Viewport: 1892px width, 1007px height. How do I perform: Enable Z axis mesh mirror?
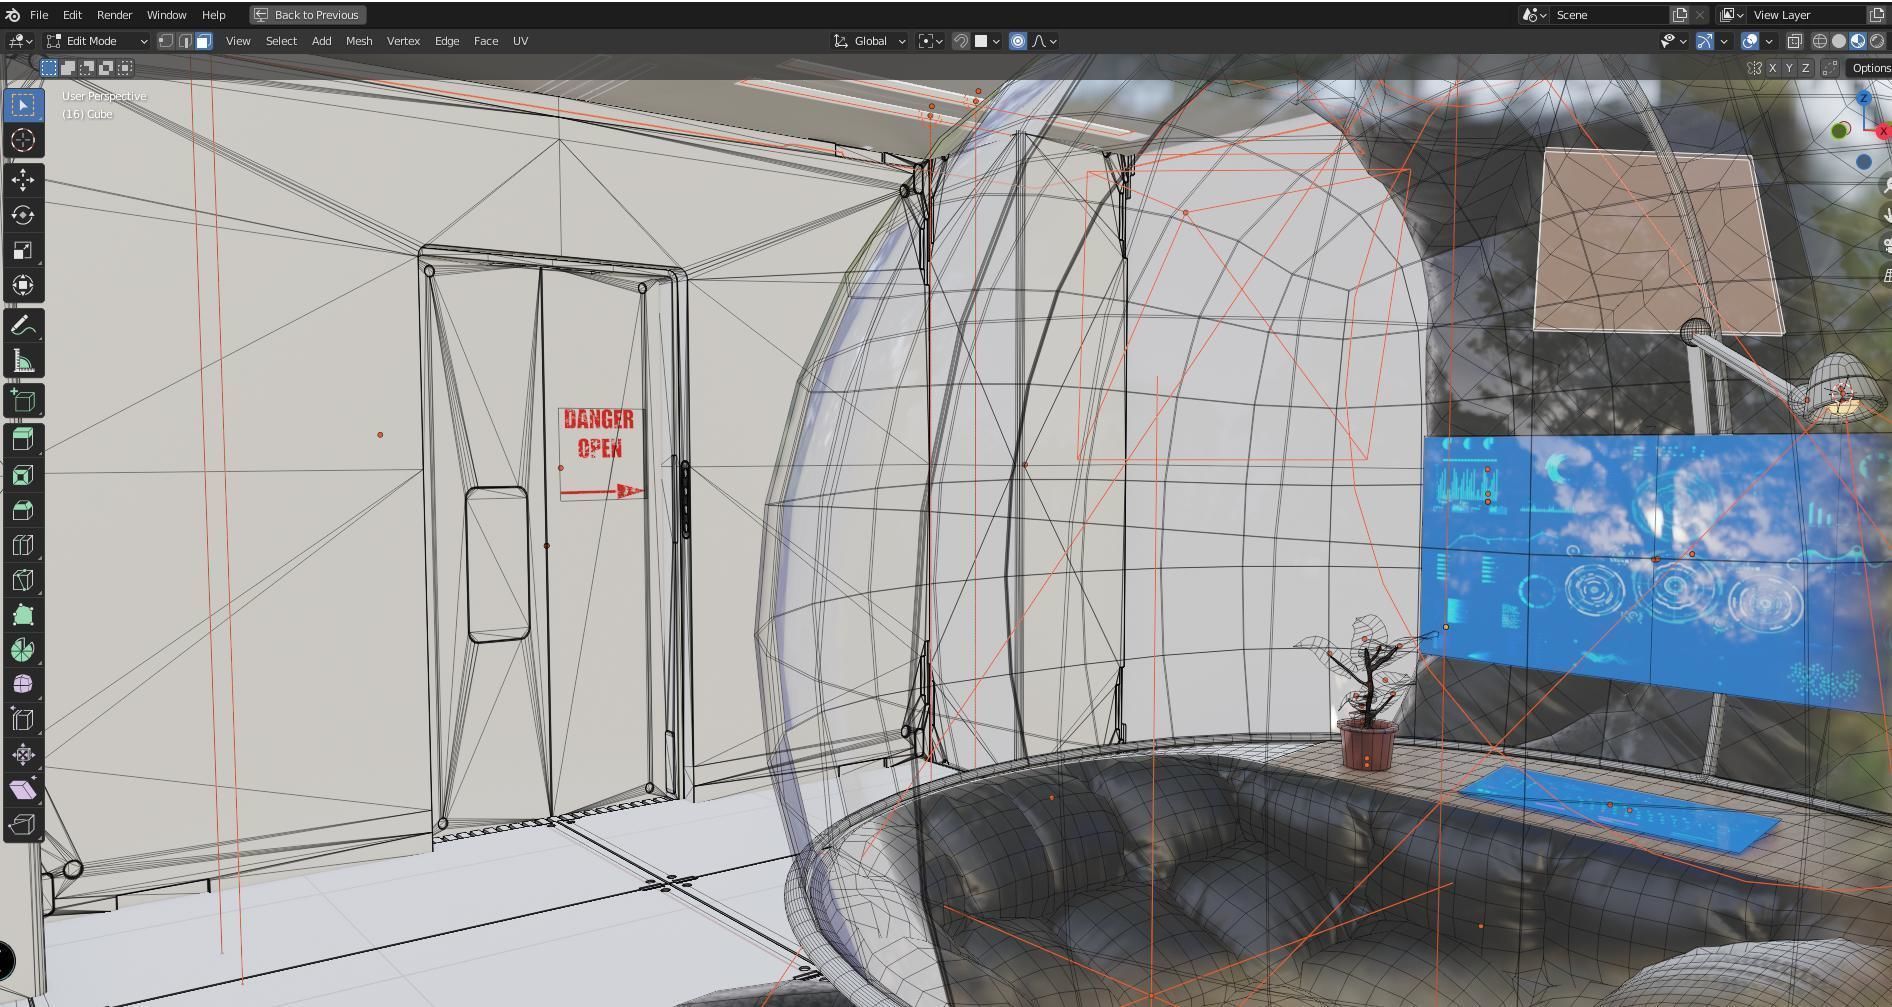tap(1805, 68)
